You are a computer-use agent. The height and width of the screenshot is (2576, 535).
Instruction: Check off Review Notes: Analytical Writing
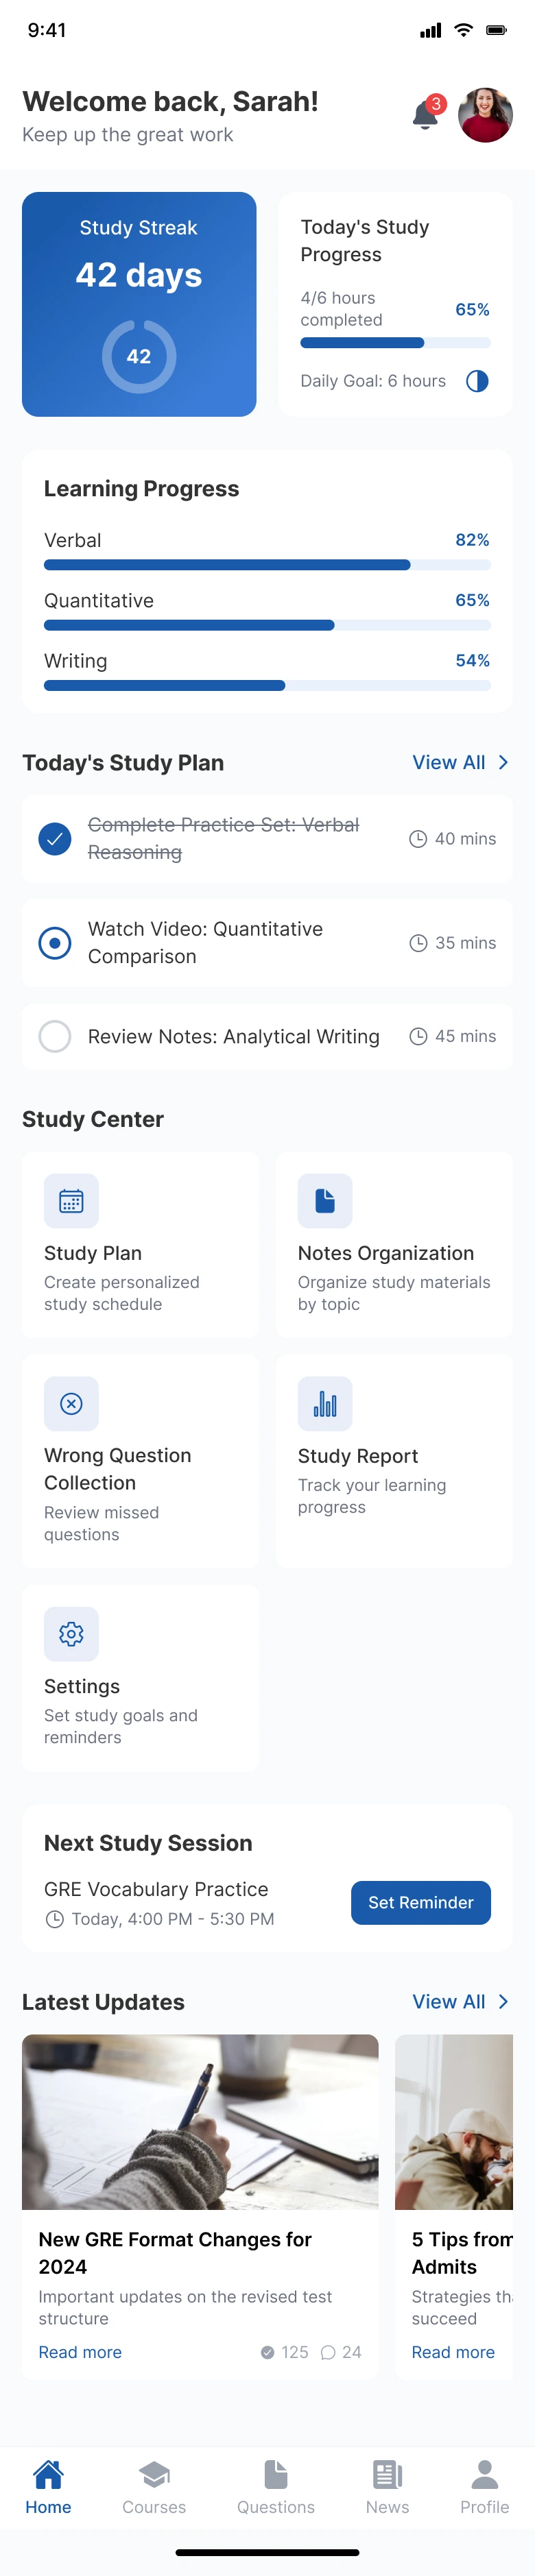(55, 1036)
